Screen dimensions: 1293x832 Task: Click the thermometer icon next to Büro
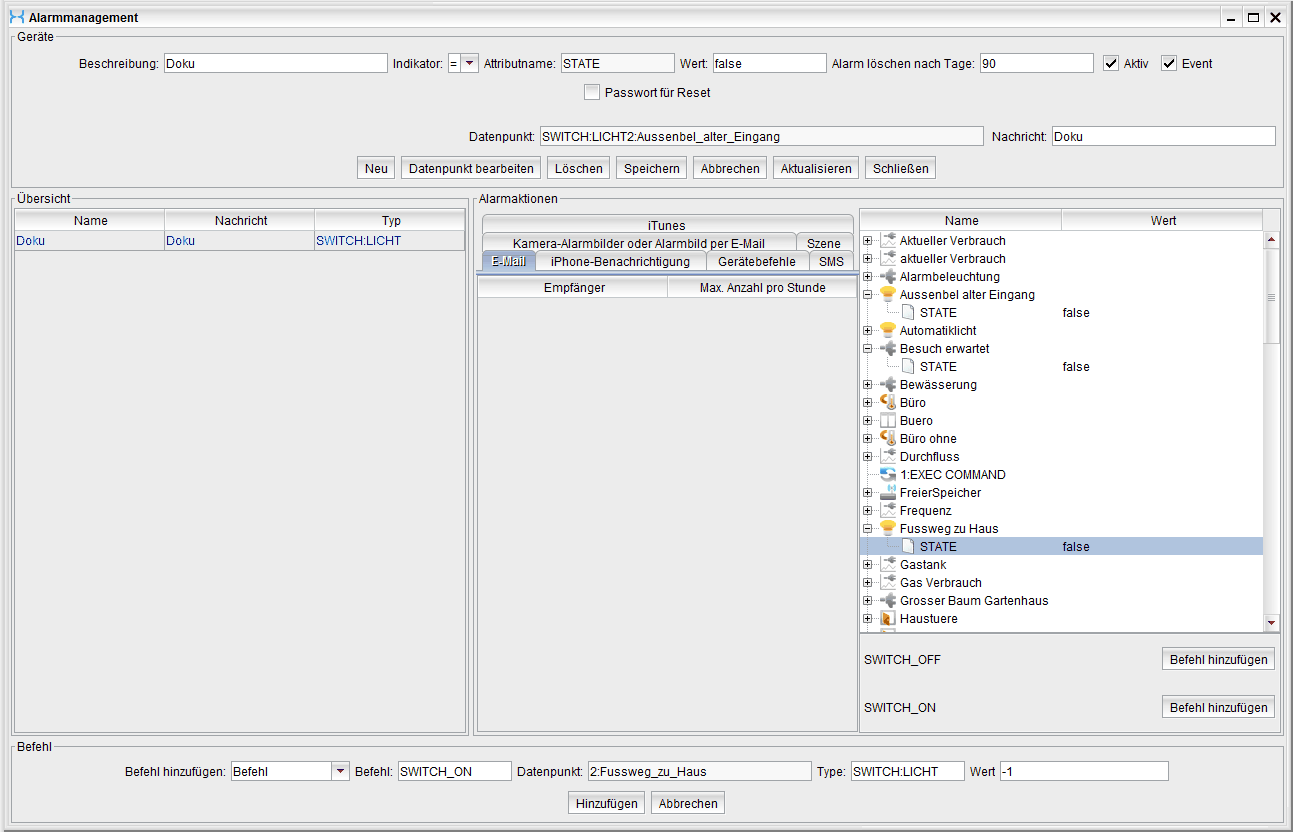tap(887, 403)
